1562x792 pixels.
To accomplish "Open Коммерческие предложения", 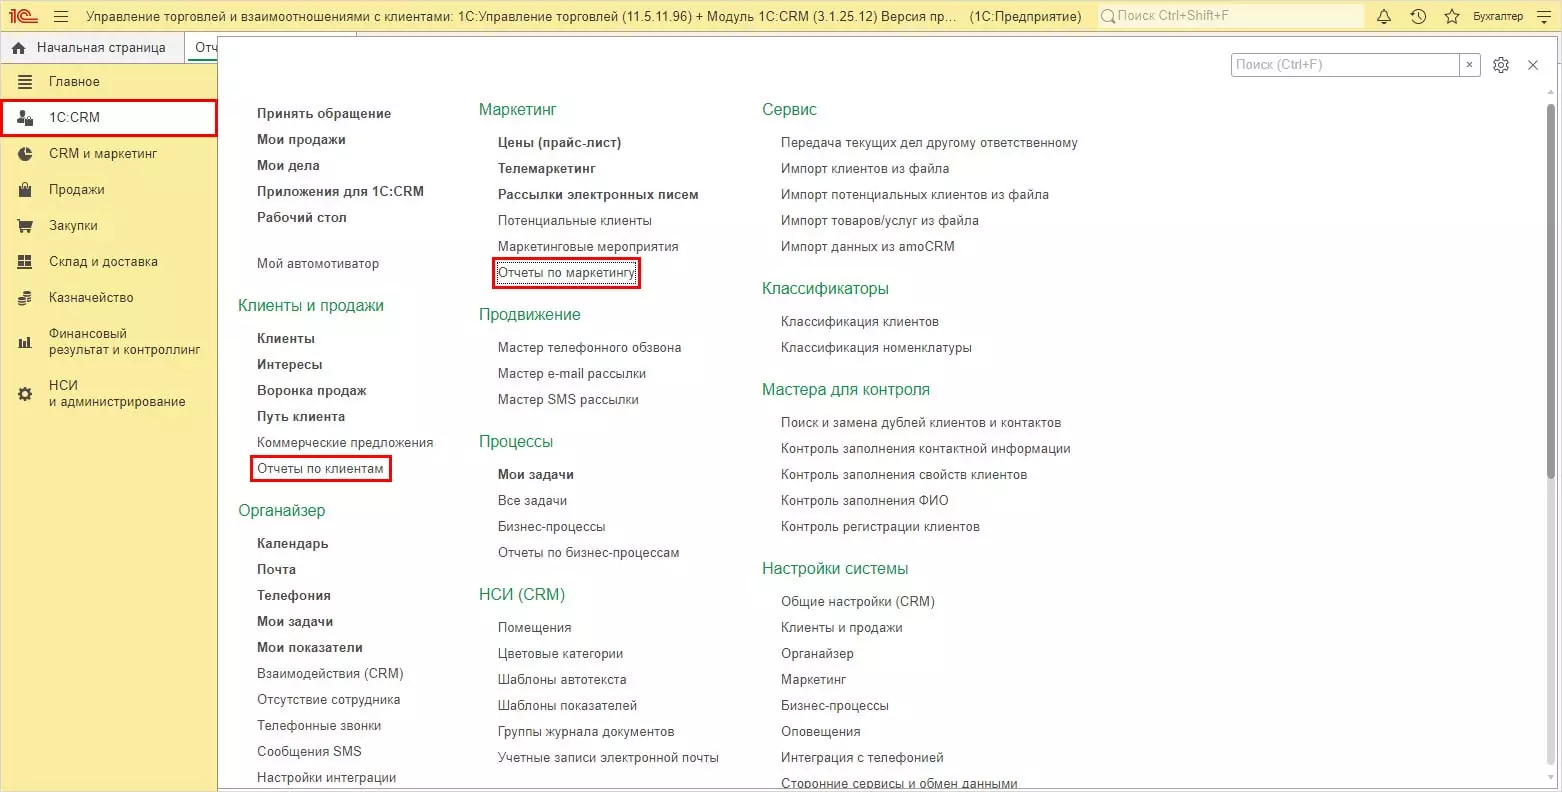I will pyautogui.click(x=345, y=442).
